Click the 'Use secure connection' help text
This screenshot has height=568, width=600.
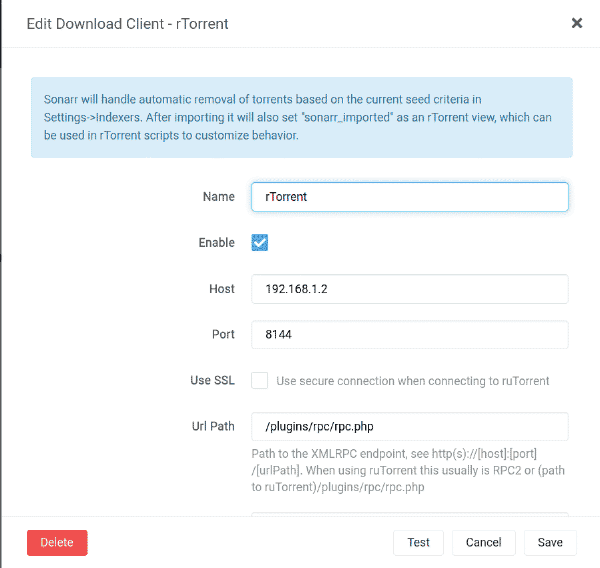[413, 381]
